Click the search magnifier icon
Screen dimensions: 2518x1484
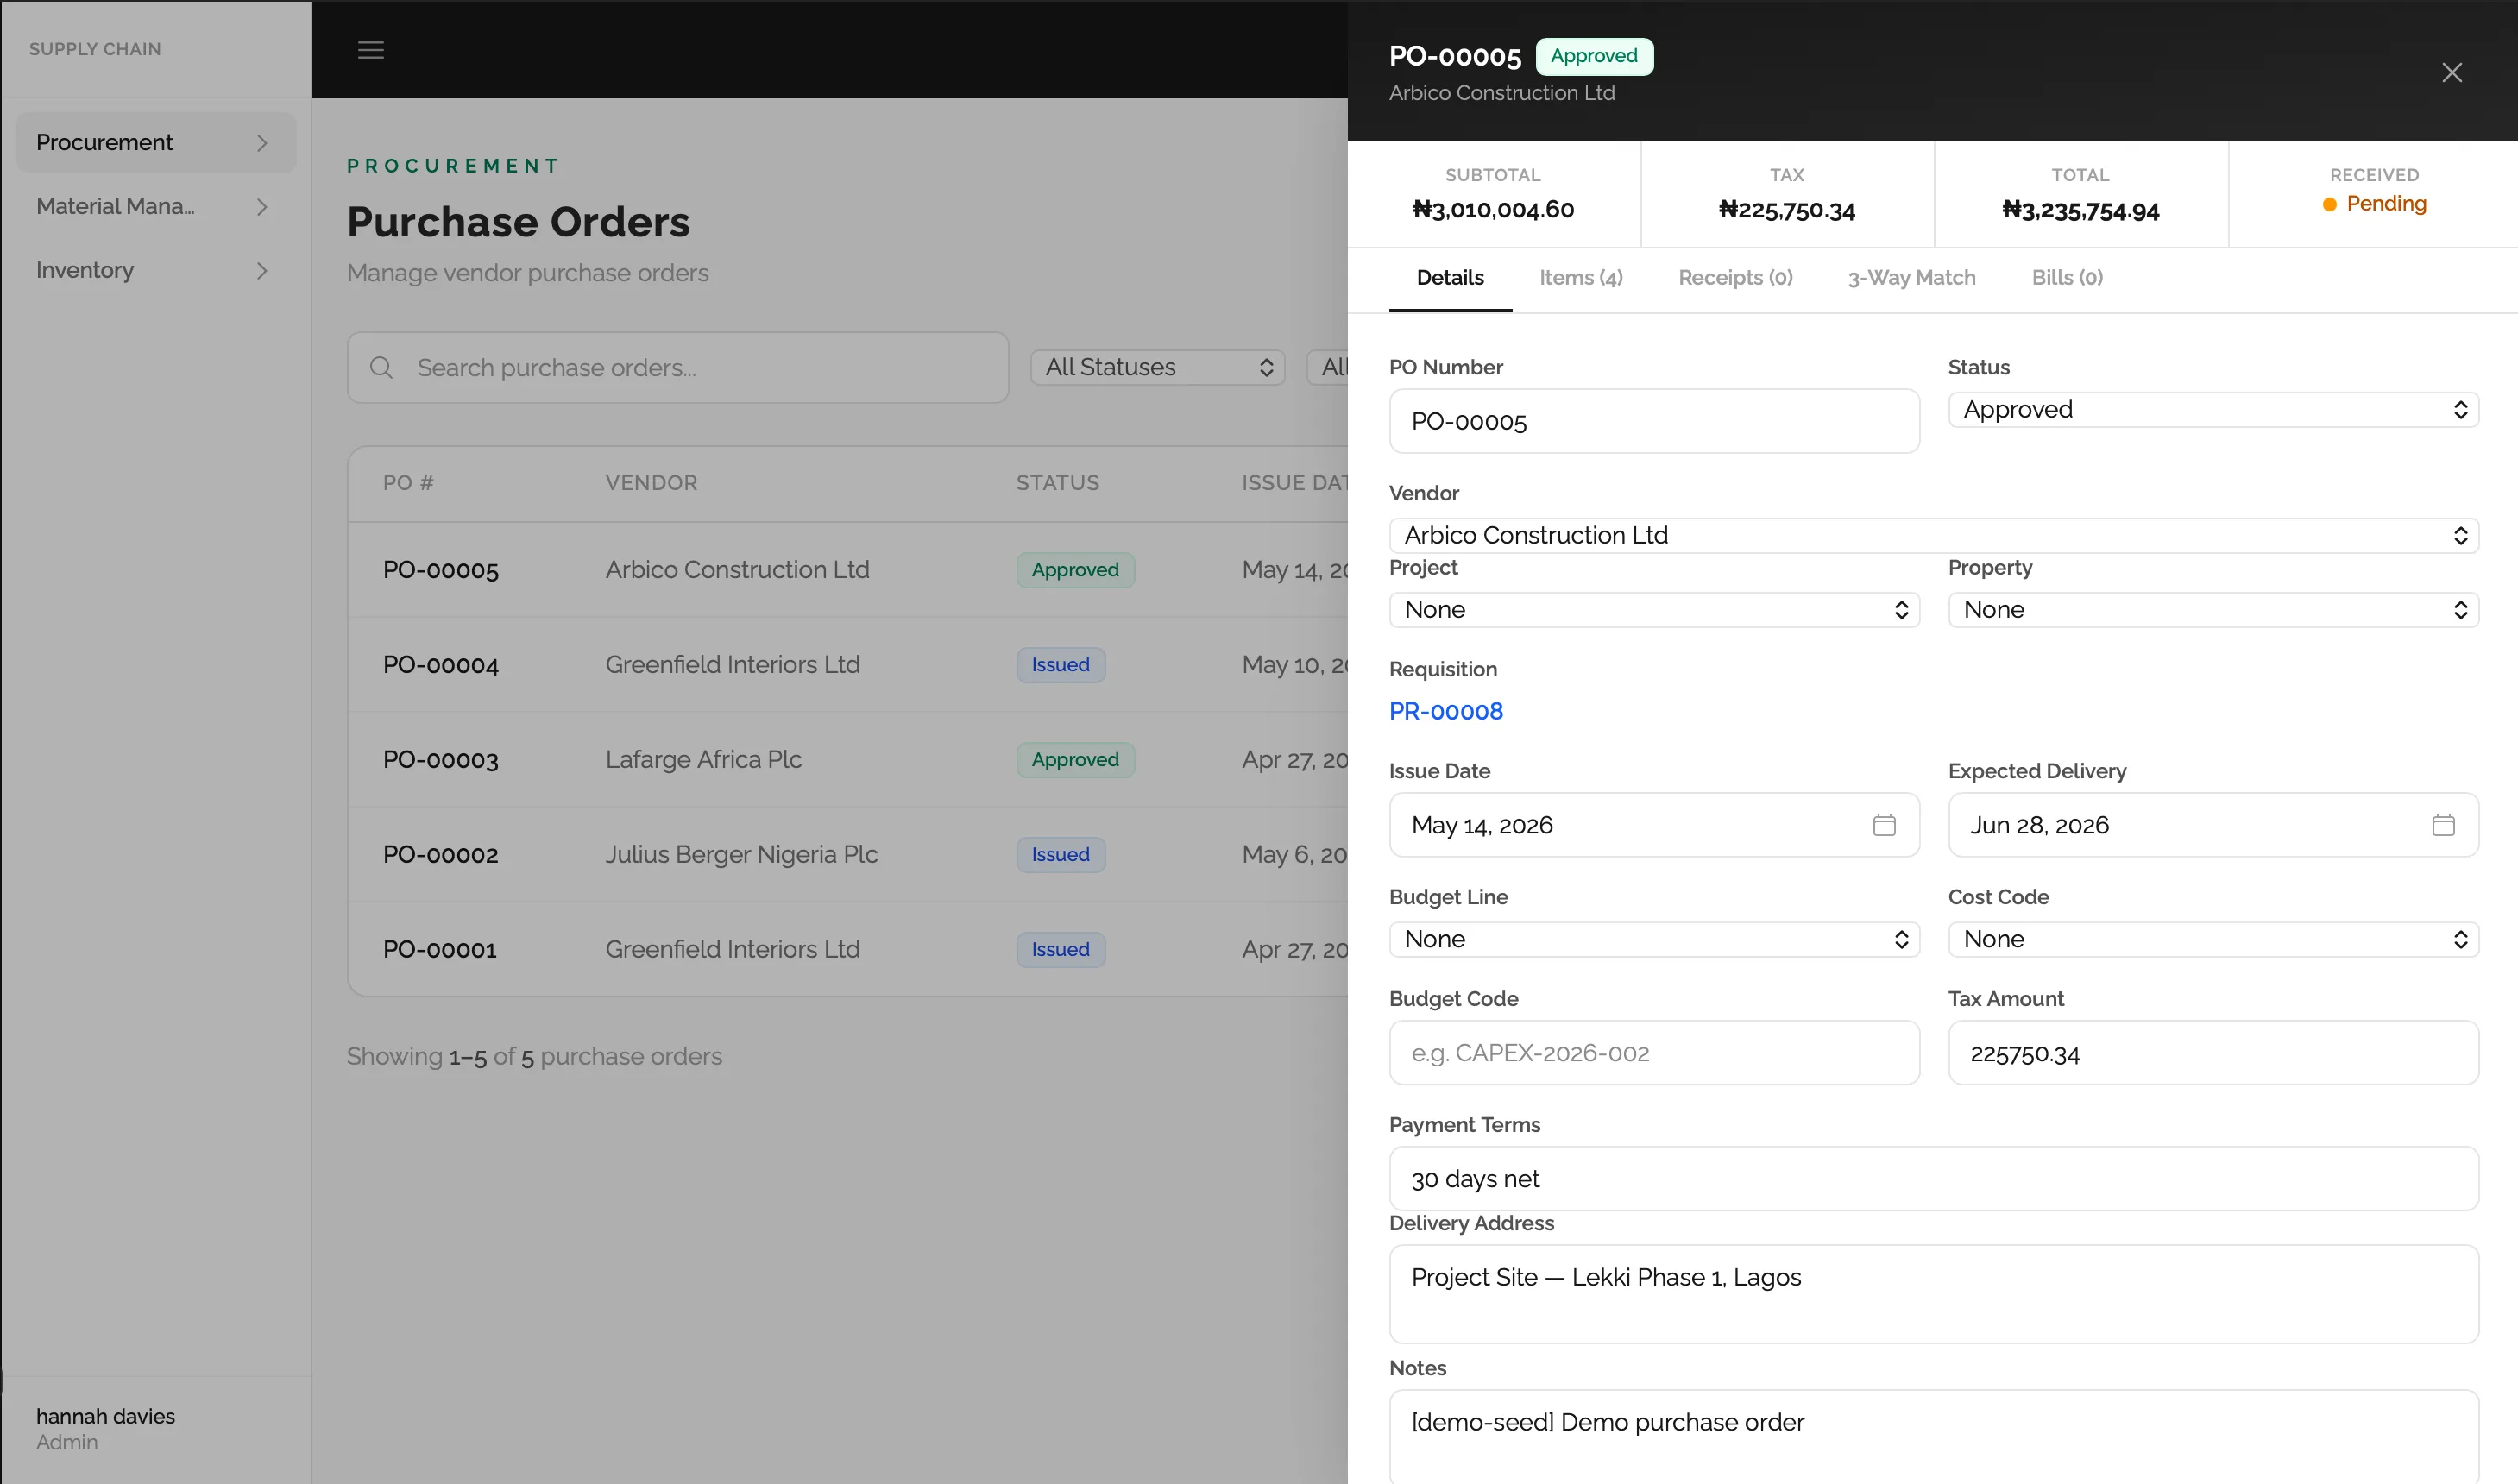click(x=381, y=367)
